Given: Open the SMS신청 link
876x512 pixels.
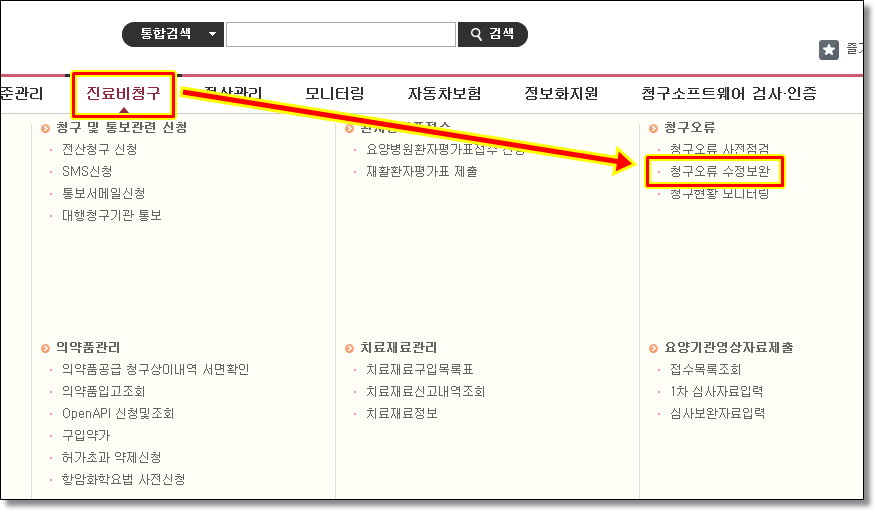Looking at the screenshot, I should pos(86,171).
